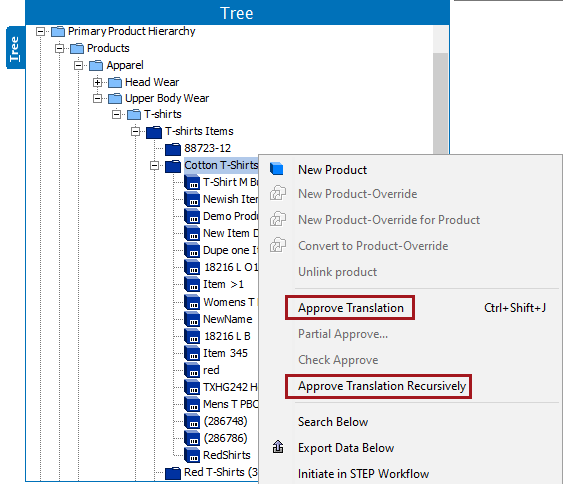
Task: Click the blue cube New Product icon
Action: (276, 169)
